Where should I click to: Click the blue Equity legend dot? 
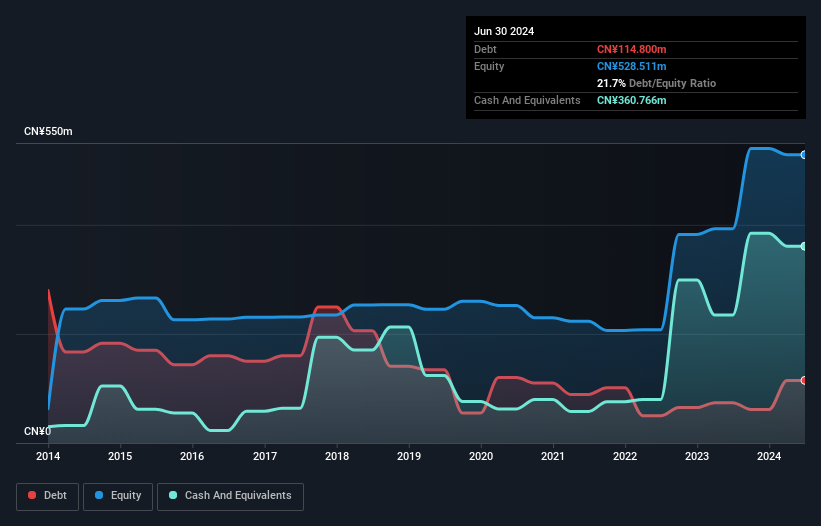[x=99, y=495]
